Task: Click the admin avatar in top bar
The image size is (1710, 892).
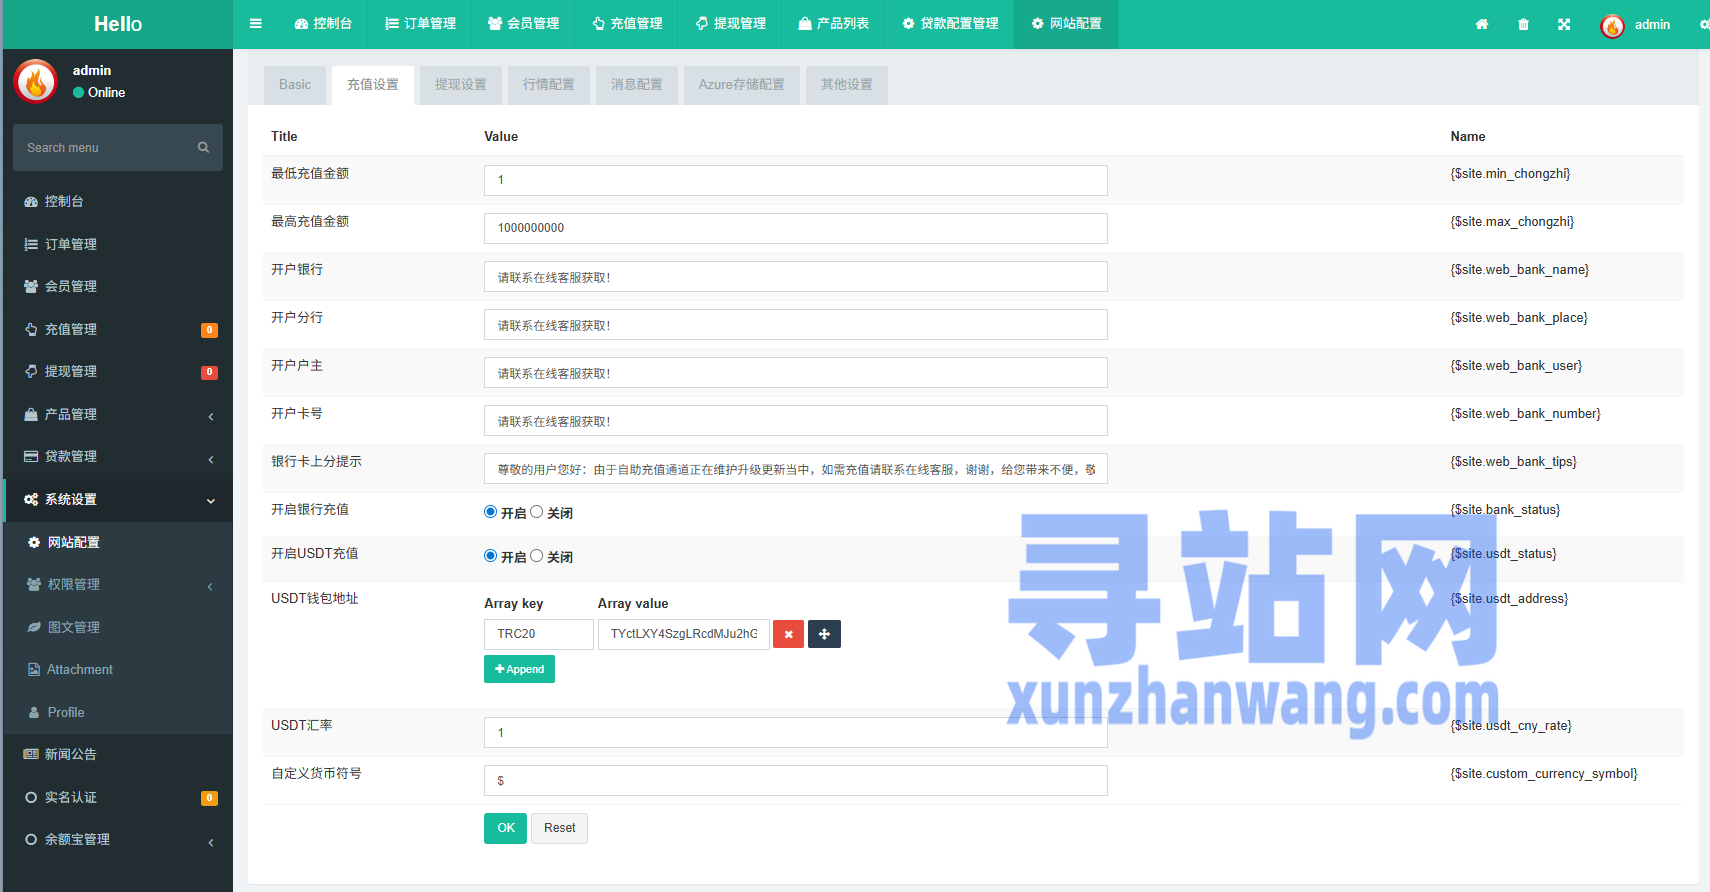Action: (x=1612, y=26)
